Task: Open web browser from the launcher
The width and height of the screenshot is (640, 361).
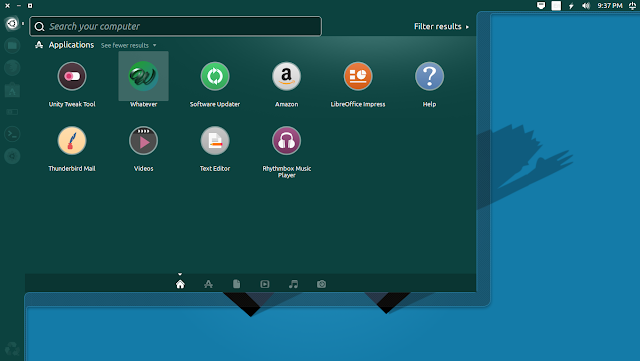Action: coord(12,68)
